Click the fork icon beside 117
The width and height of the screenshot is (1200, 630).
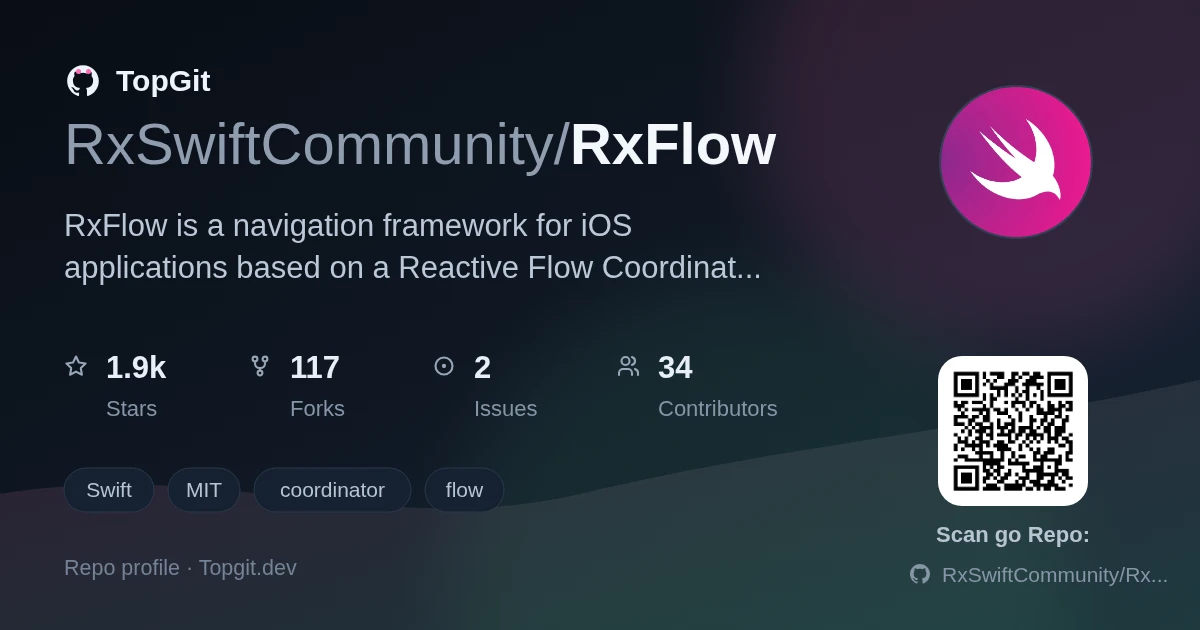[260, 366]
